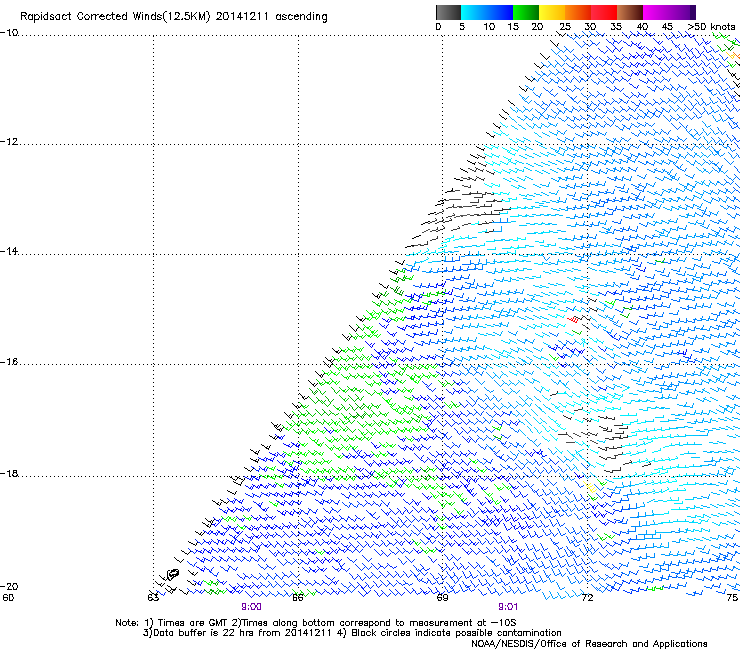Click the dark purple 45-50 knots legend swatch
This screenshot has width=740, height=650.
[x=682, y=12]
